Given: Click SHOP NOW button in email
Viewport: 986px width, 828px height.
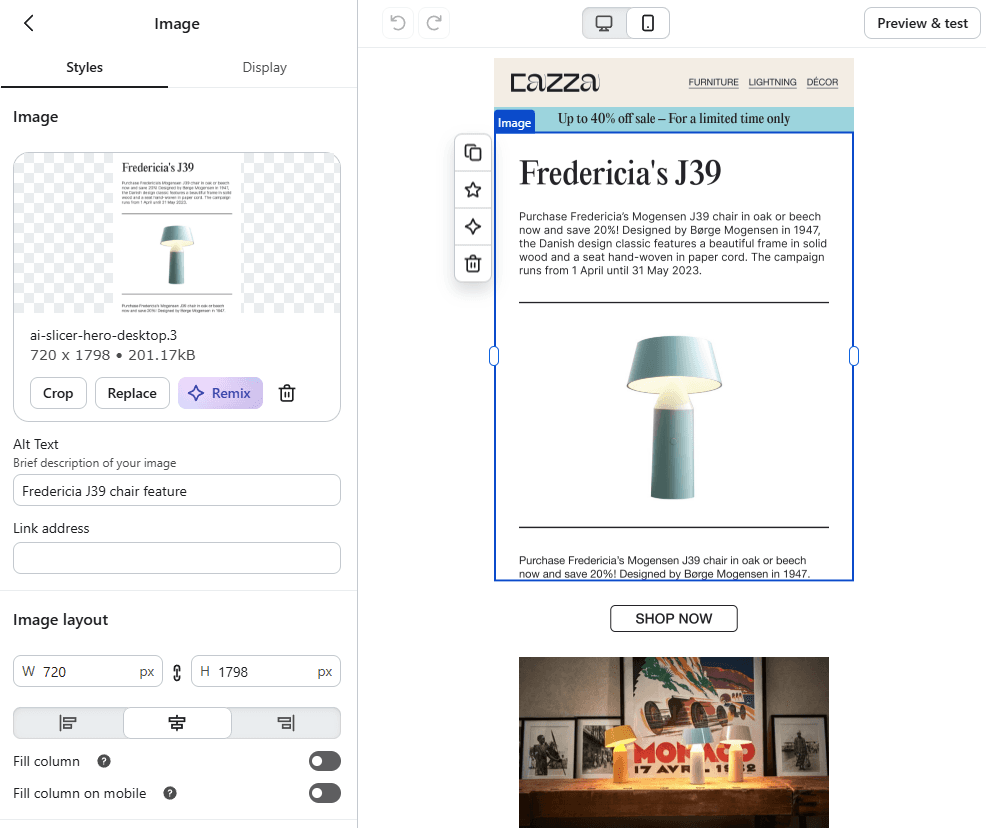Looking at the screenshot, I should pyautogui.click(x=673, y=619).
